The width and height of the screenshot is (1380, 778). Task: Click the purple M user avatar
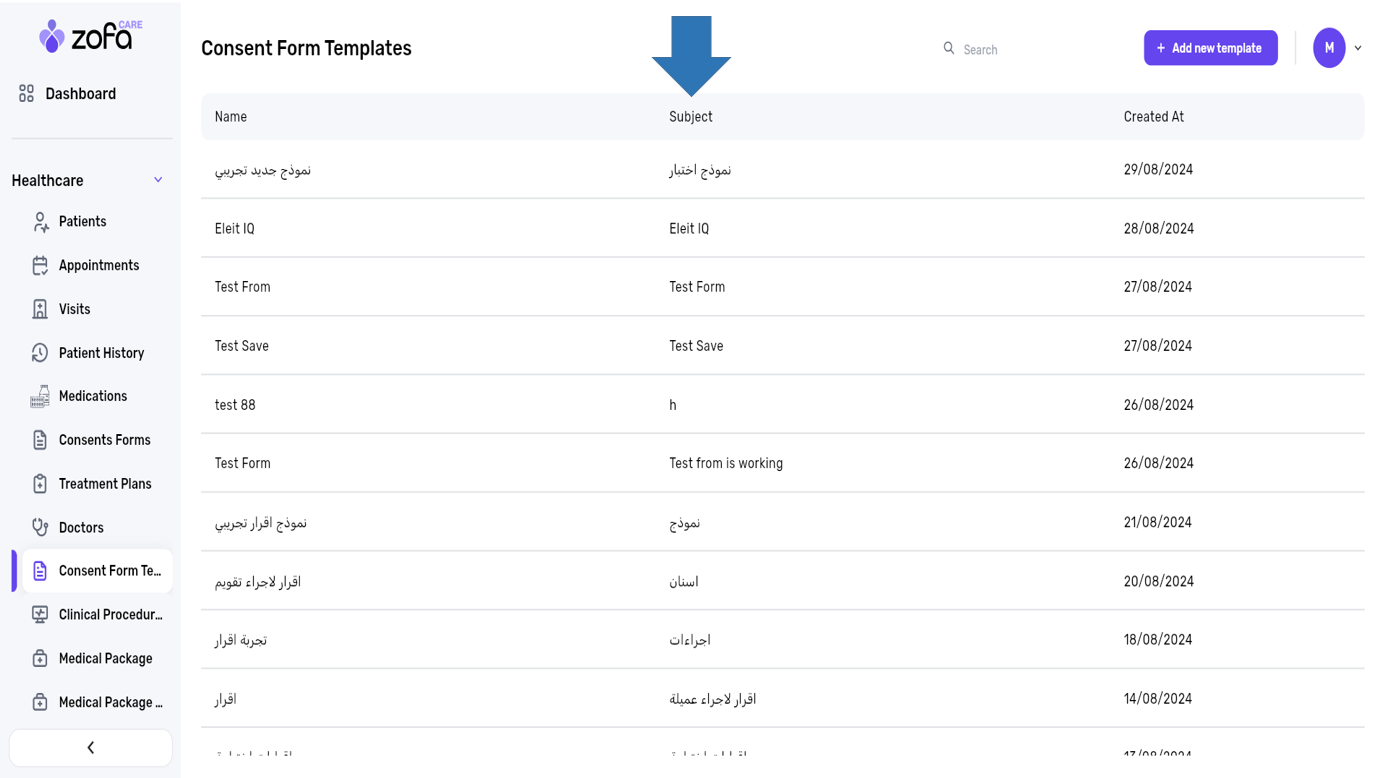(x=1329, y=48)
